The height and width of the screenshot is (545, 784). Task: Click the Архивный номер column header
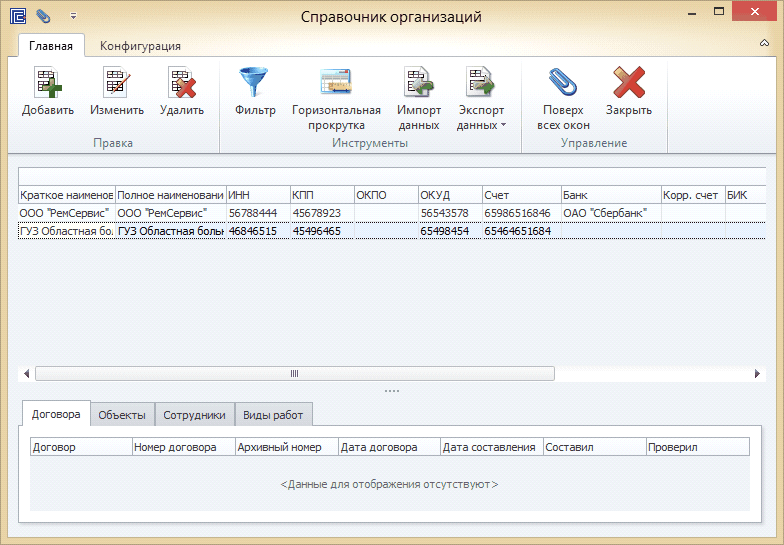tap(286, 447)
